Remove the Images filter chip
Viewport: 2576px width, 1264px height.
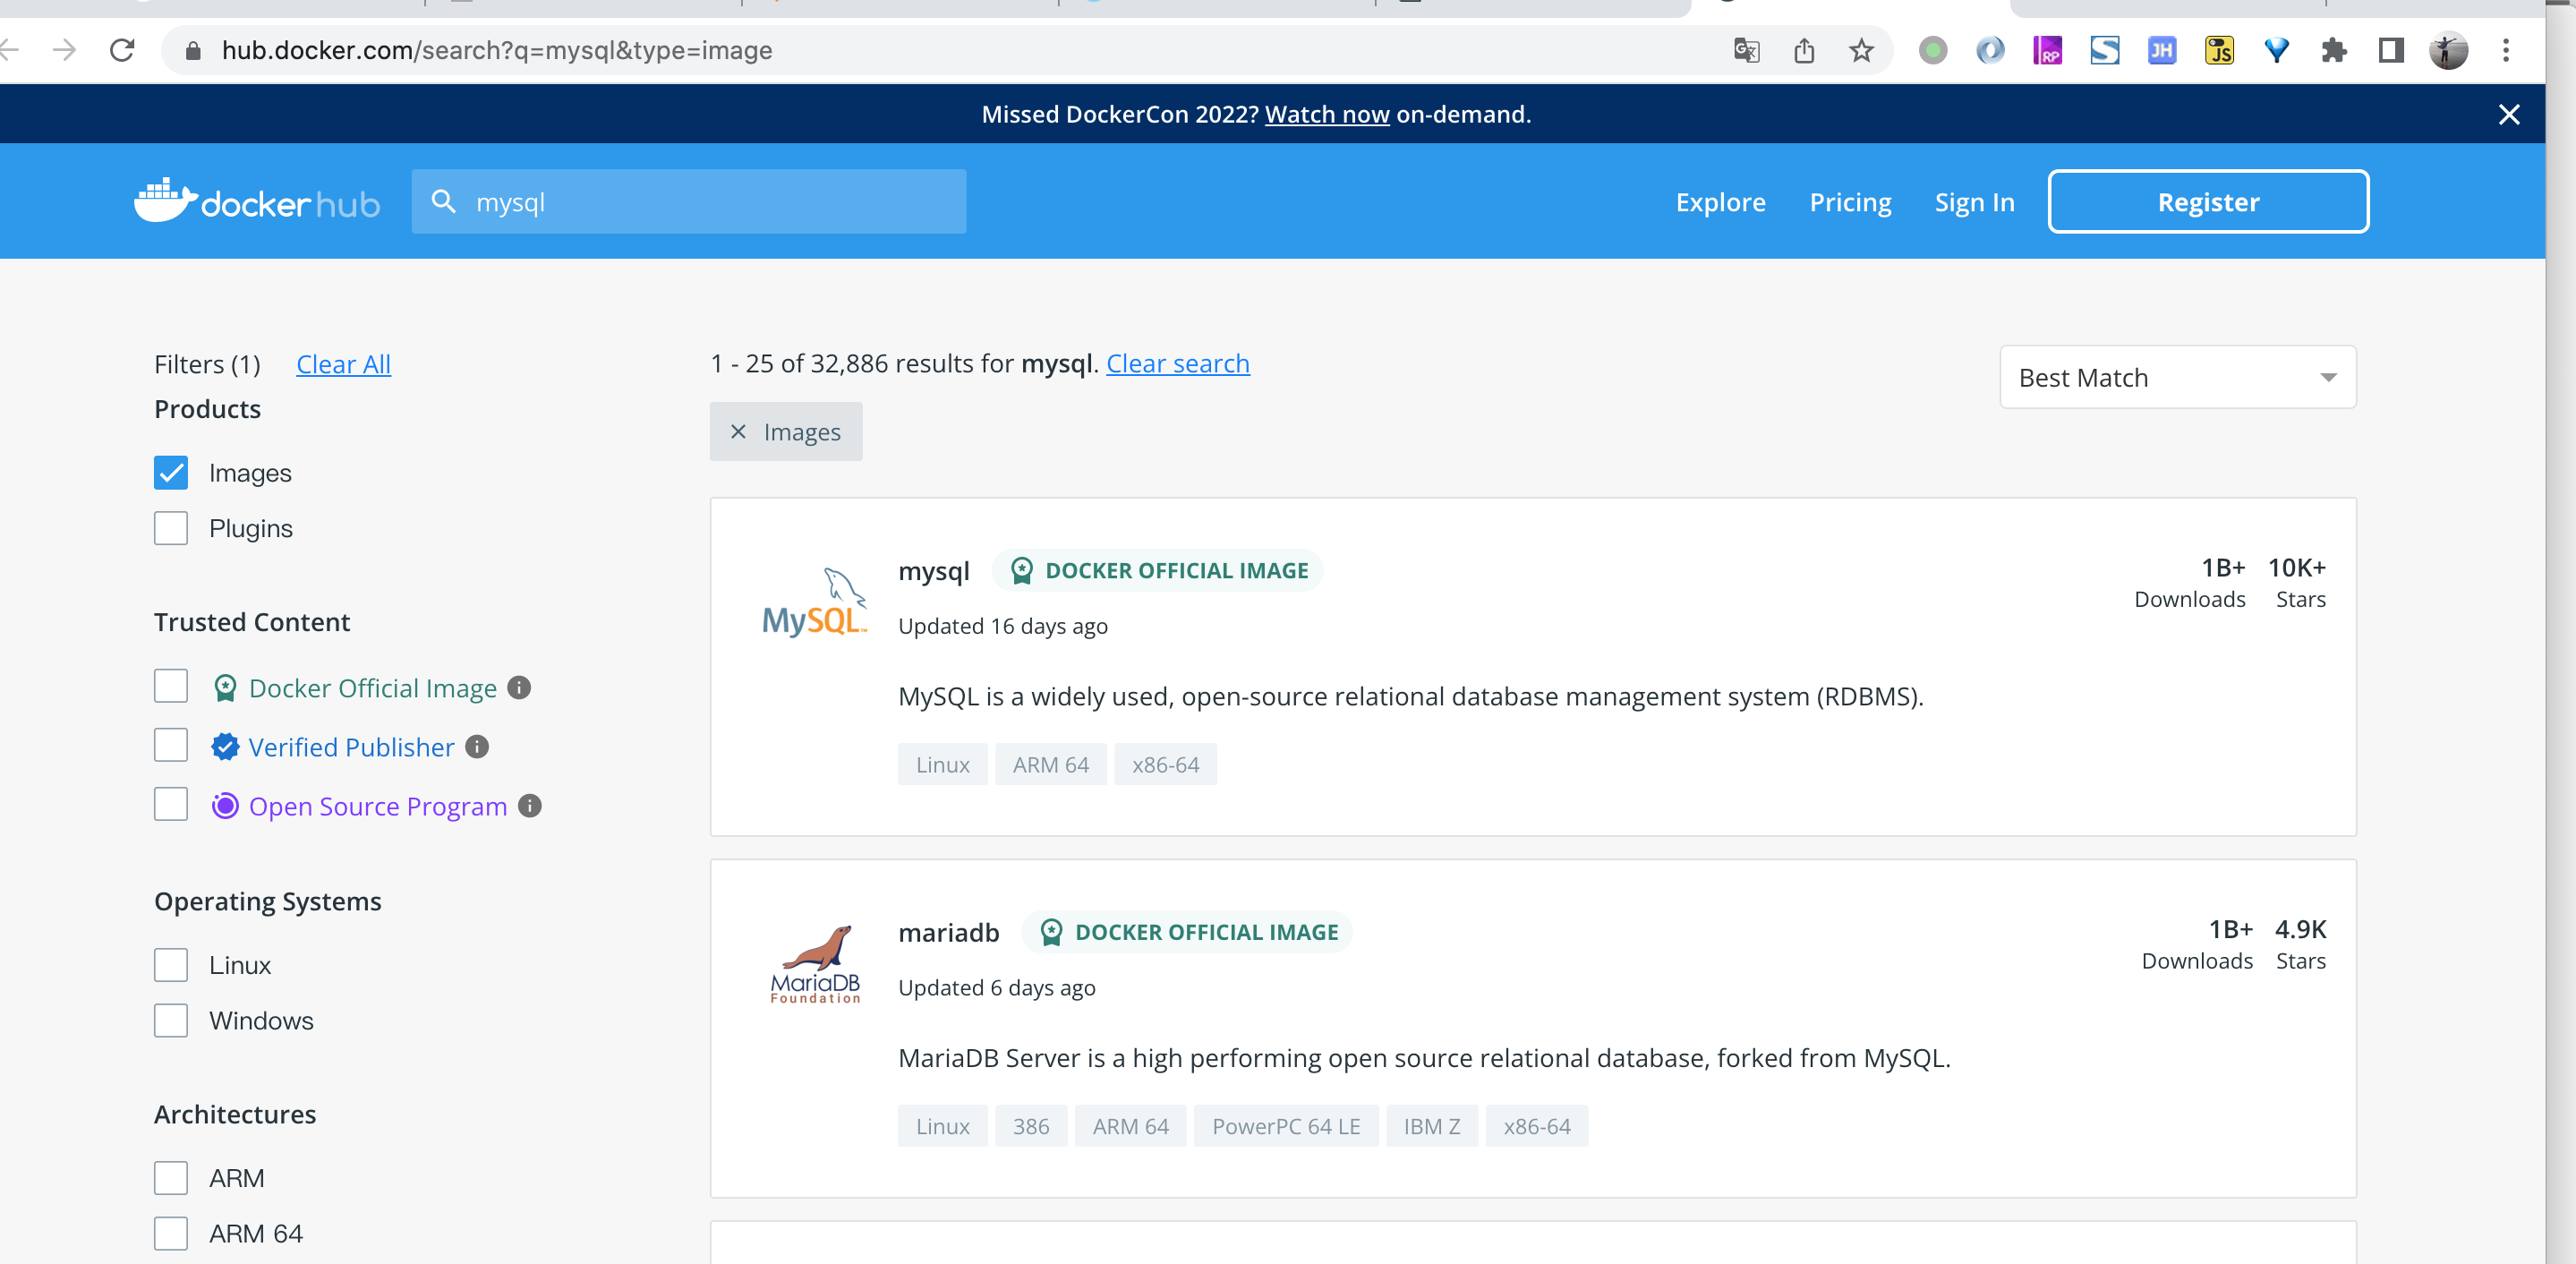738,431
